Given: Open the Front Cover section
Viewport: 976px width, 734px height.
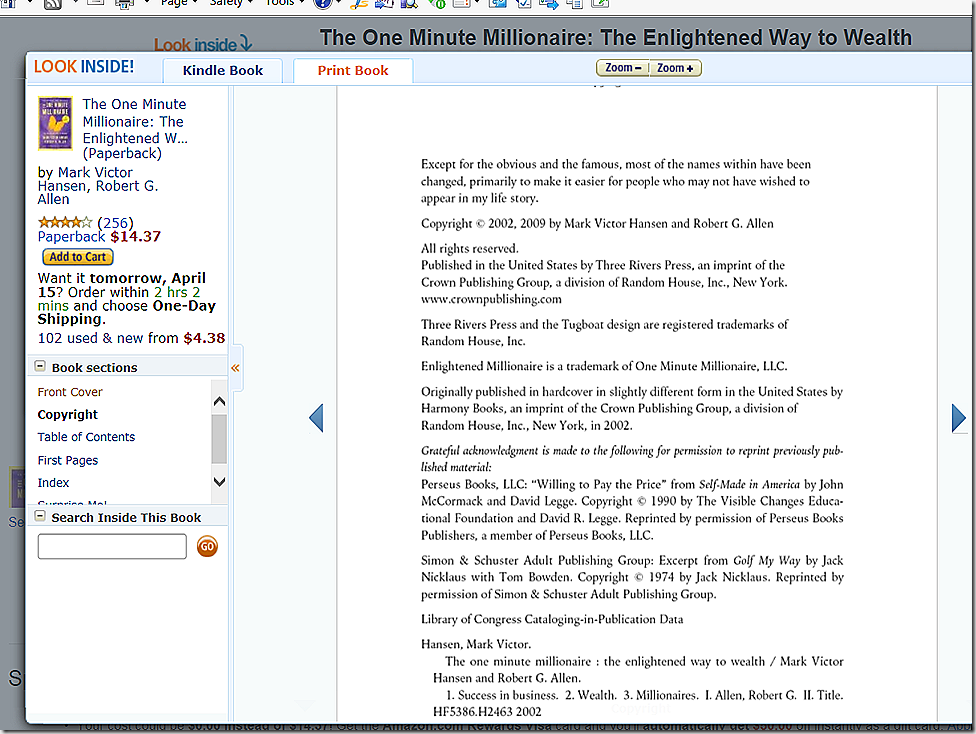Looking at the screenshot, I should (x=70, y=392).
